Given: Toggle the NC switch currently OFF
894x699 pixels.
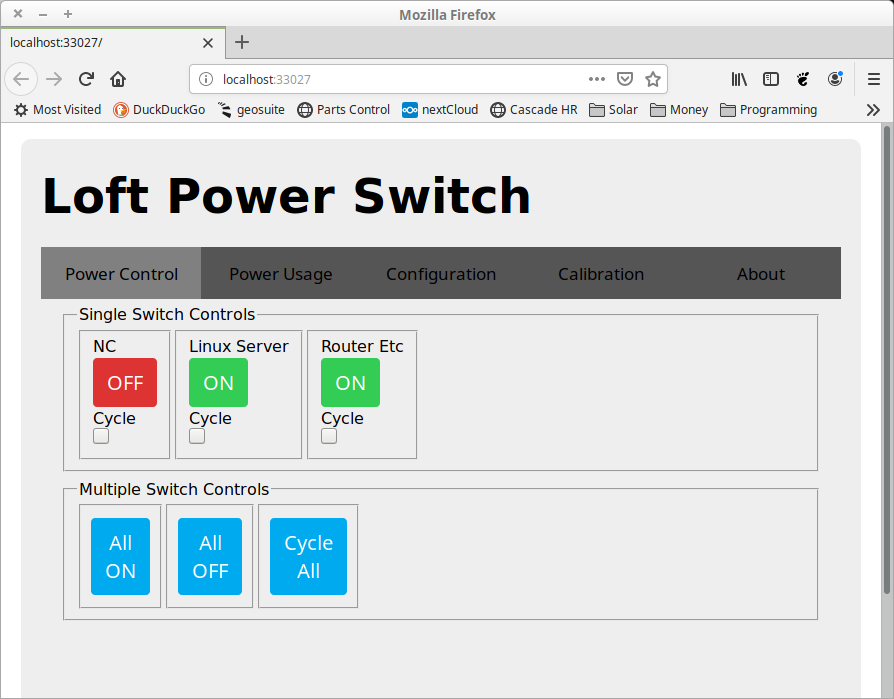Looking at the screenshot, I should (125, 383).
